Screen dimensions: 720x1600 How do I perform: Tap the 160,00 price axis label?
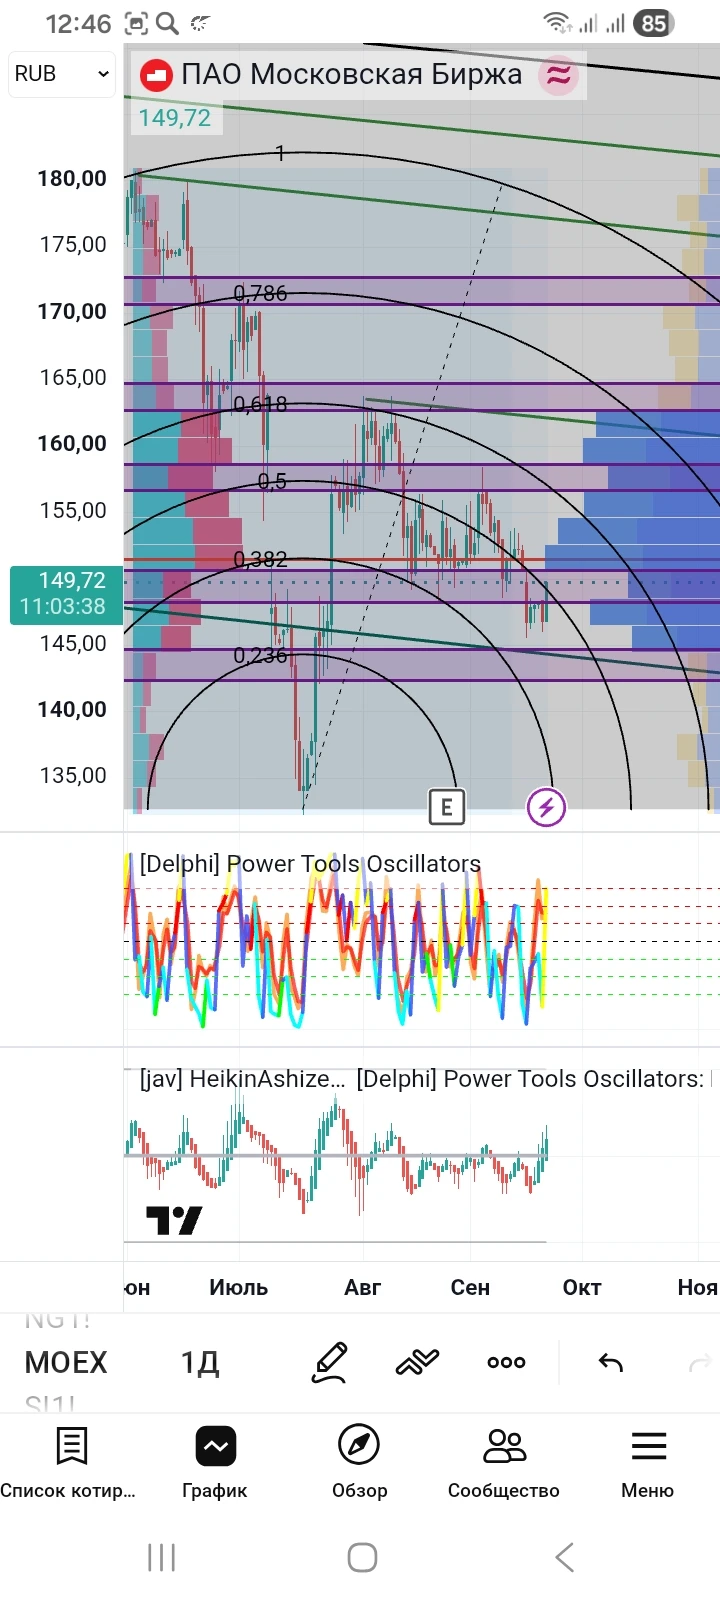(72, 443)
